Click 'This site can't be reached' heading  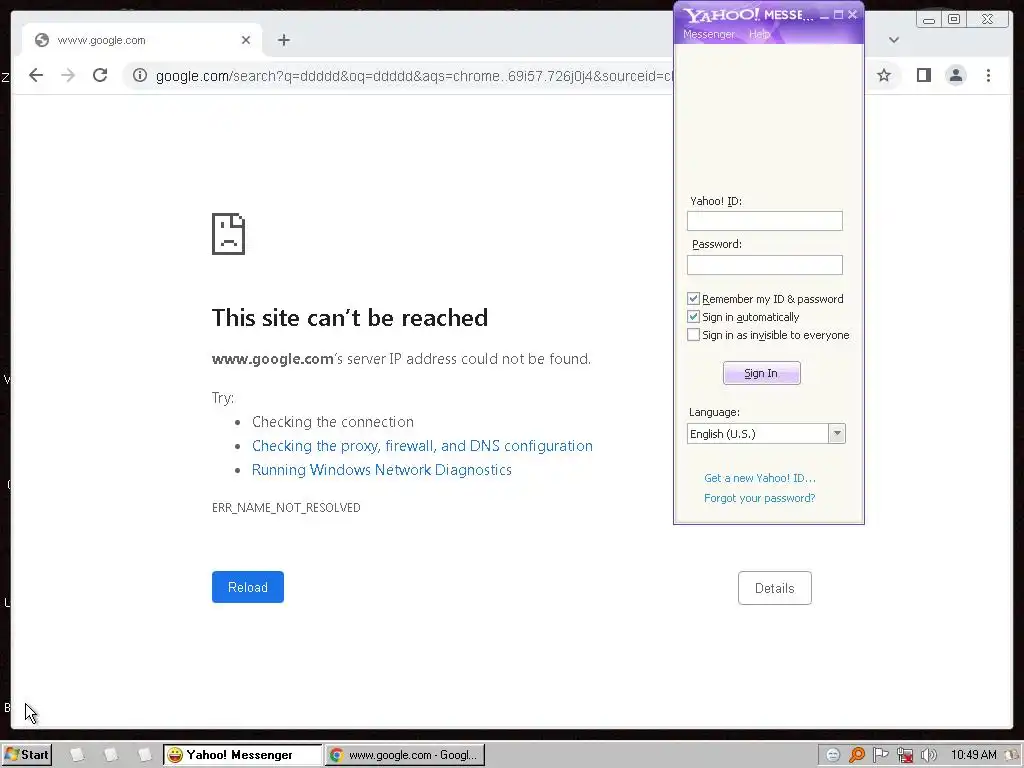349,318
